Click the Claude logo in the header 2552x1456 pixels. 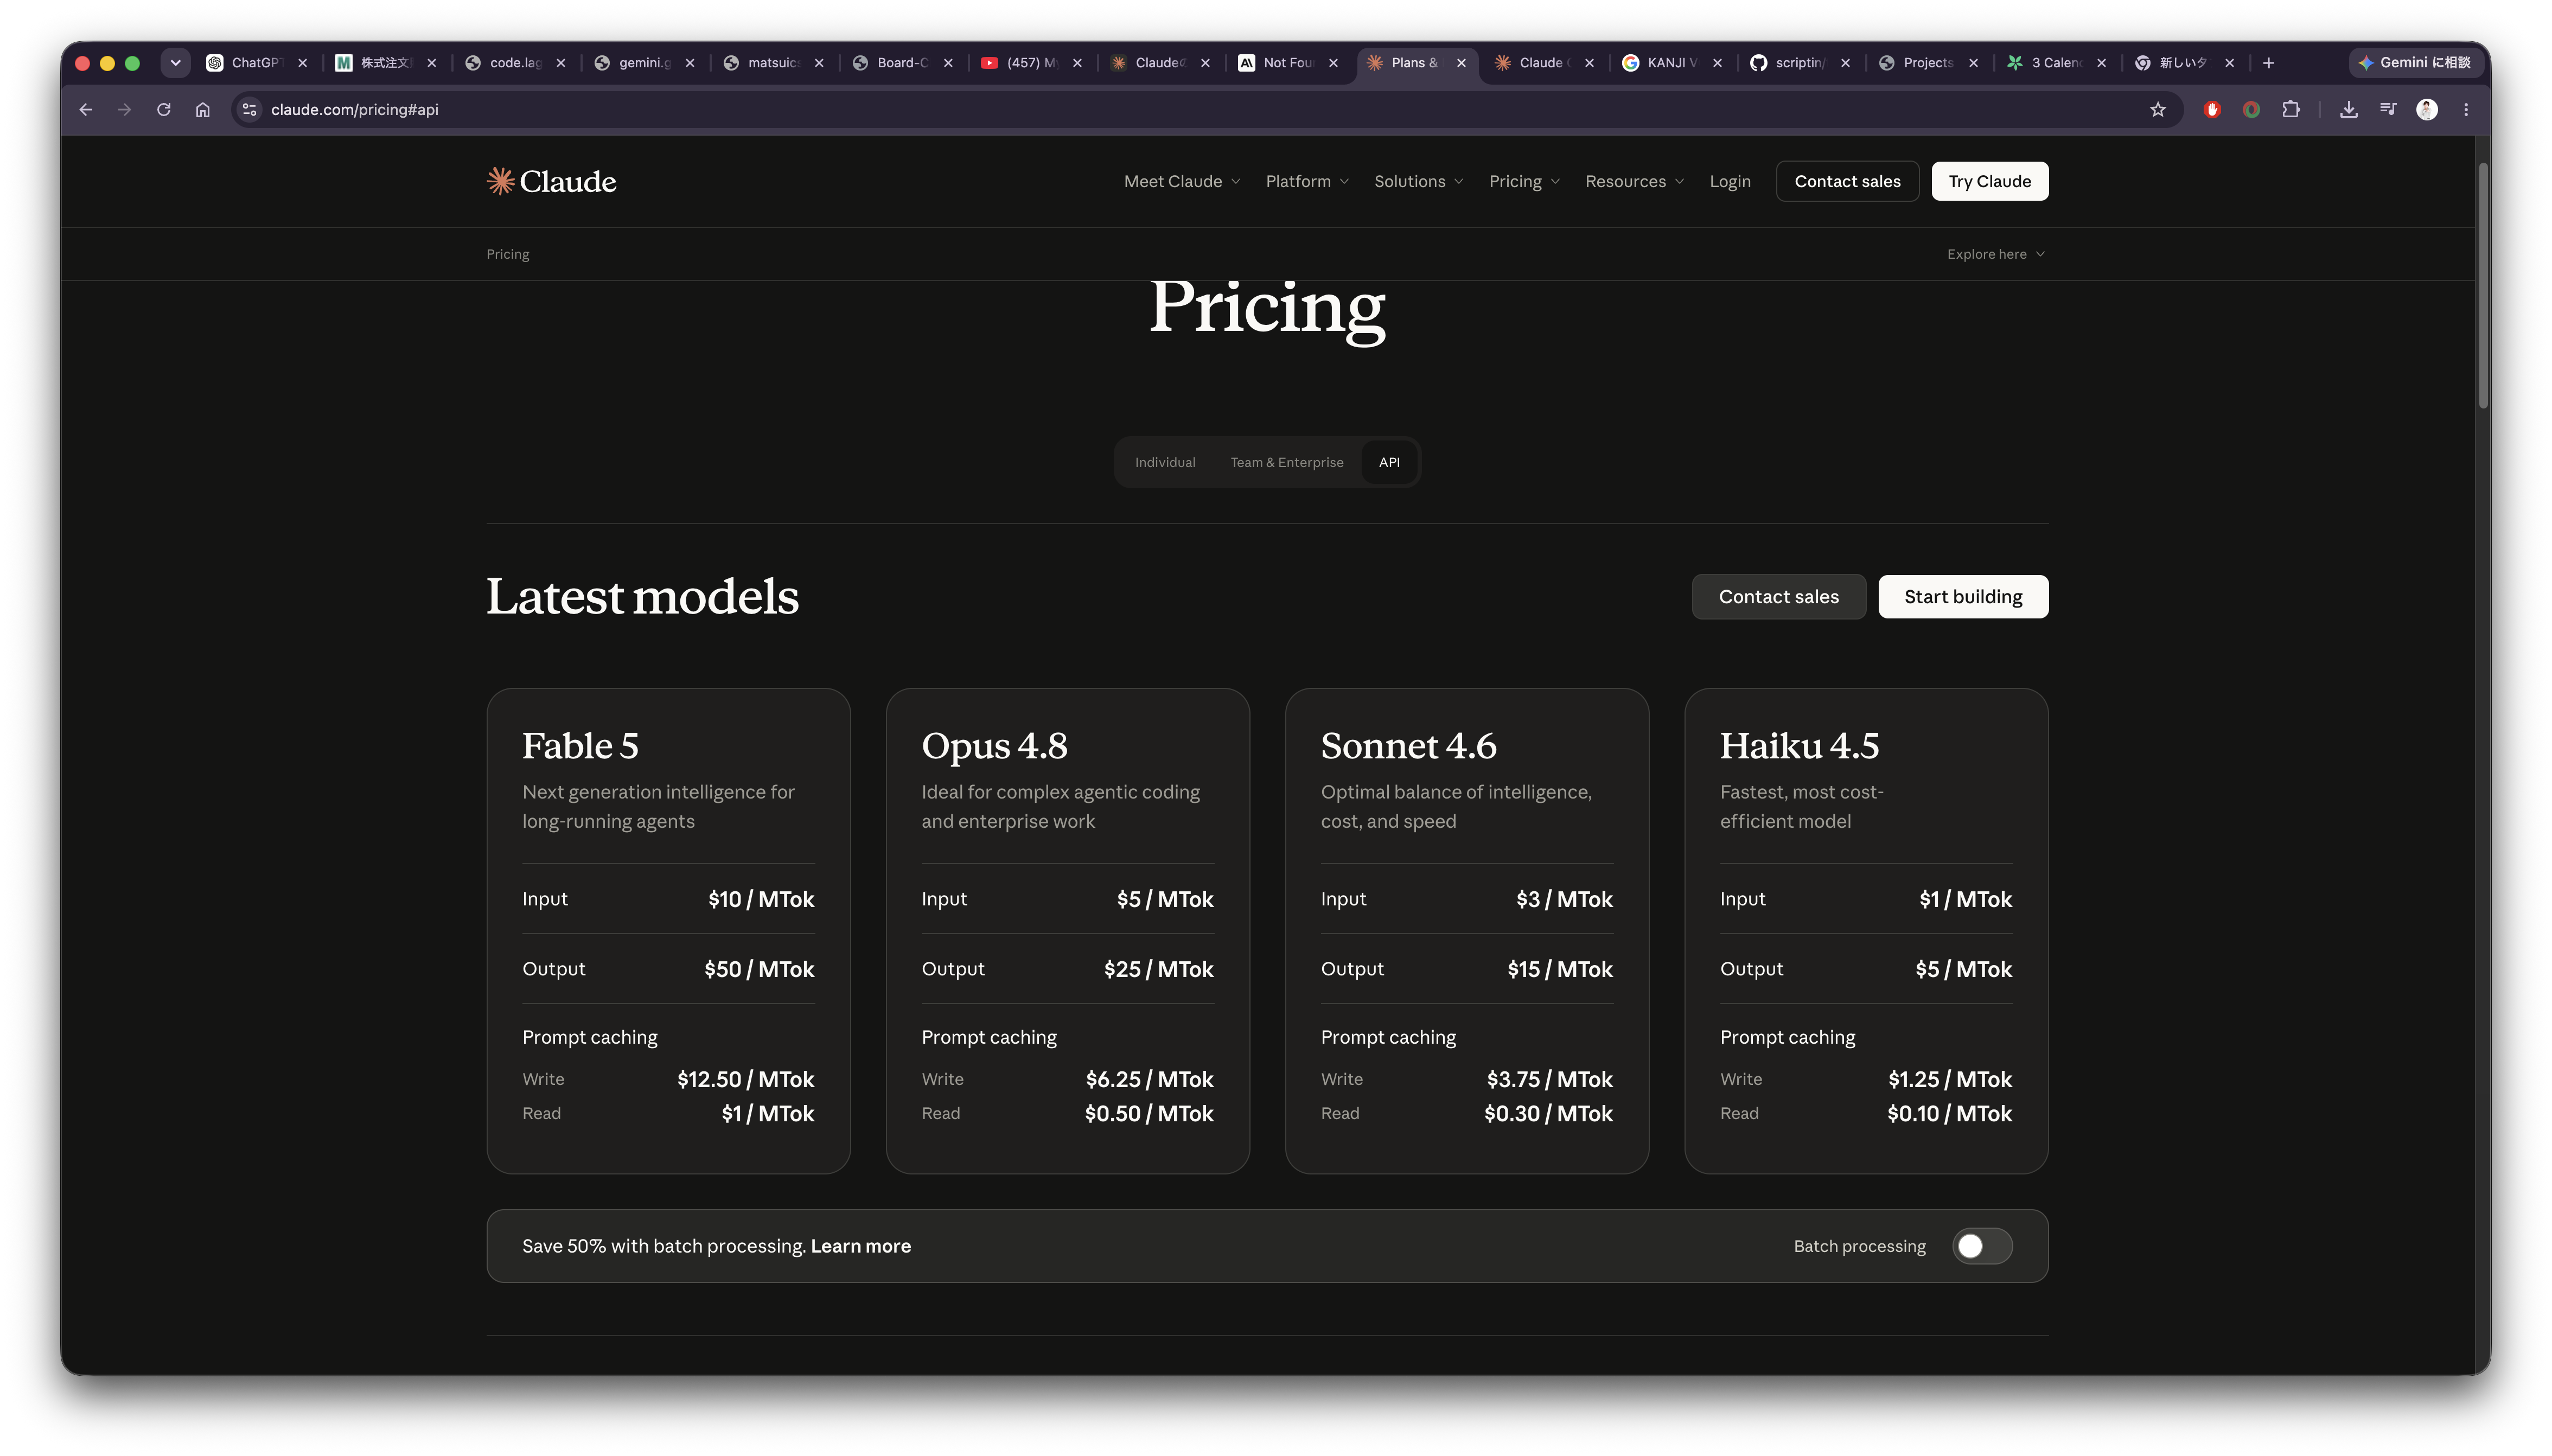pos(551,181)
